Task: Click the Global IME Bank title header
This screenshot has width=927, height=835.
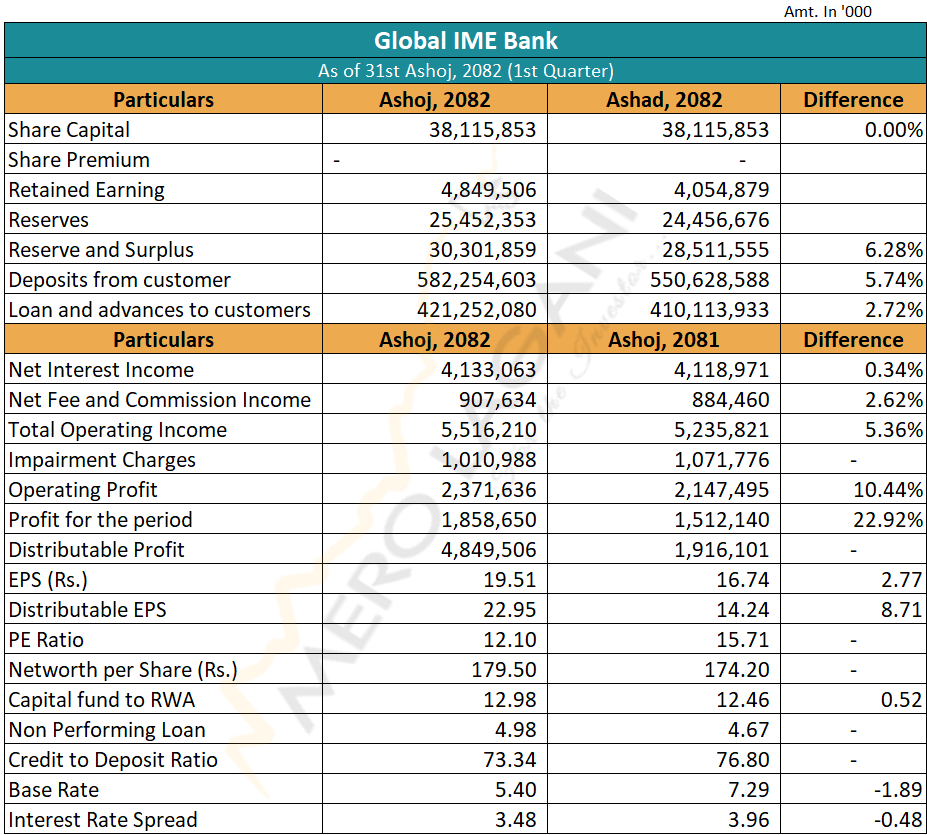Action: point(465,41)
